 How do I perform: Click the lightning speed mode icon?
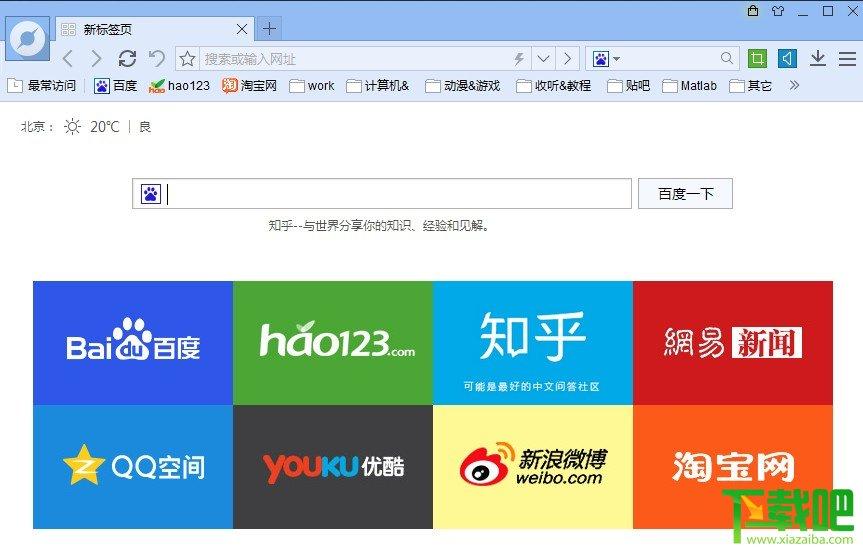click(518, 59)
